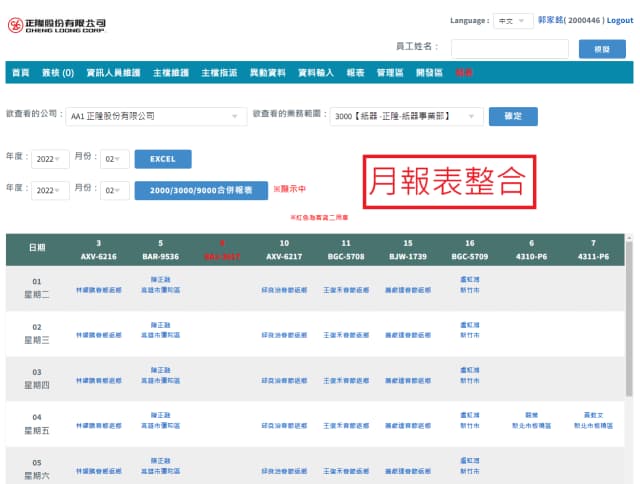The width and height of the screenshot is (640, 484).
Task: Click the EXCEL export button
Action: click(163, 159)
